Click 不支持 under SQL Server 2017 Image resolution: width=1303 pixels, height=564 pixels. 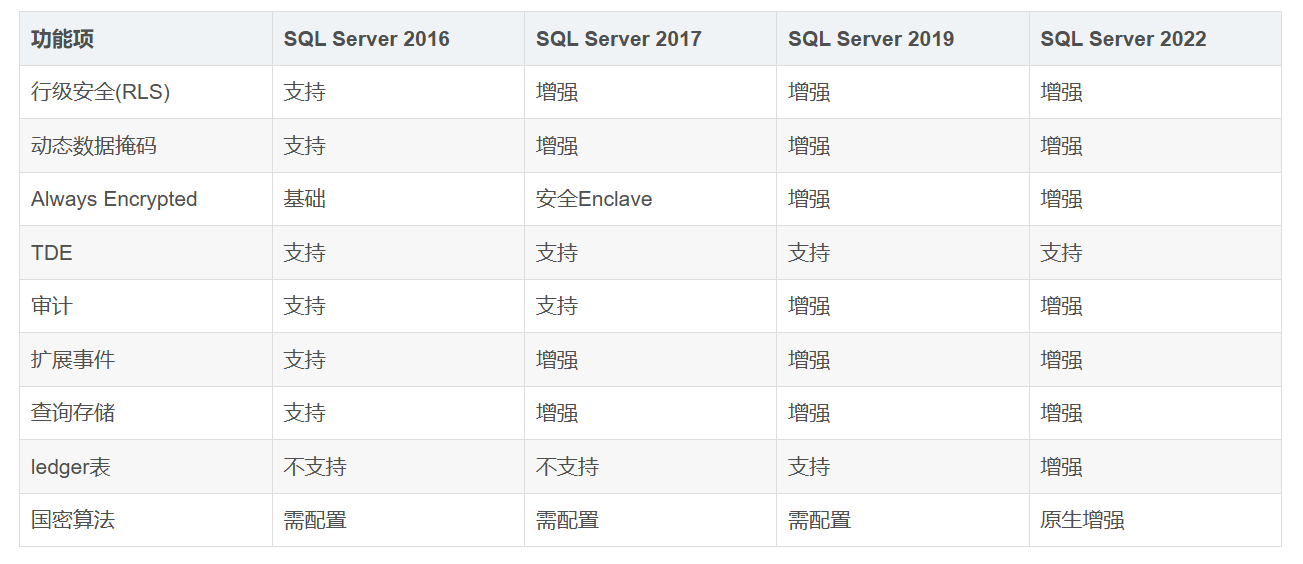[567, 467]
